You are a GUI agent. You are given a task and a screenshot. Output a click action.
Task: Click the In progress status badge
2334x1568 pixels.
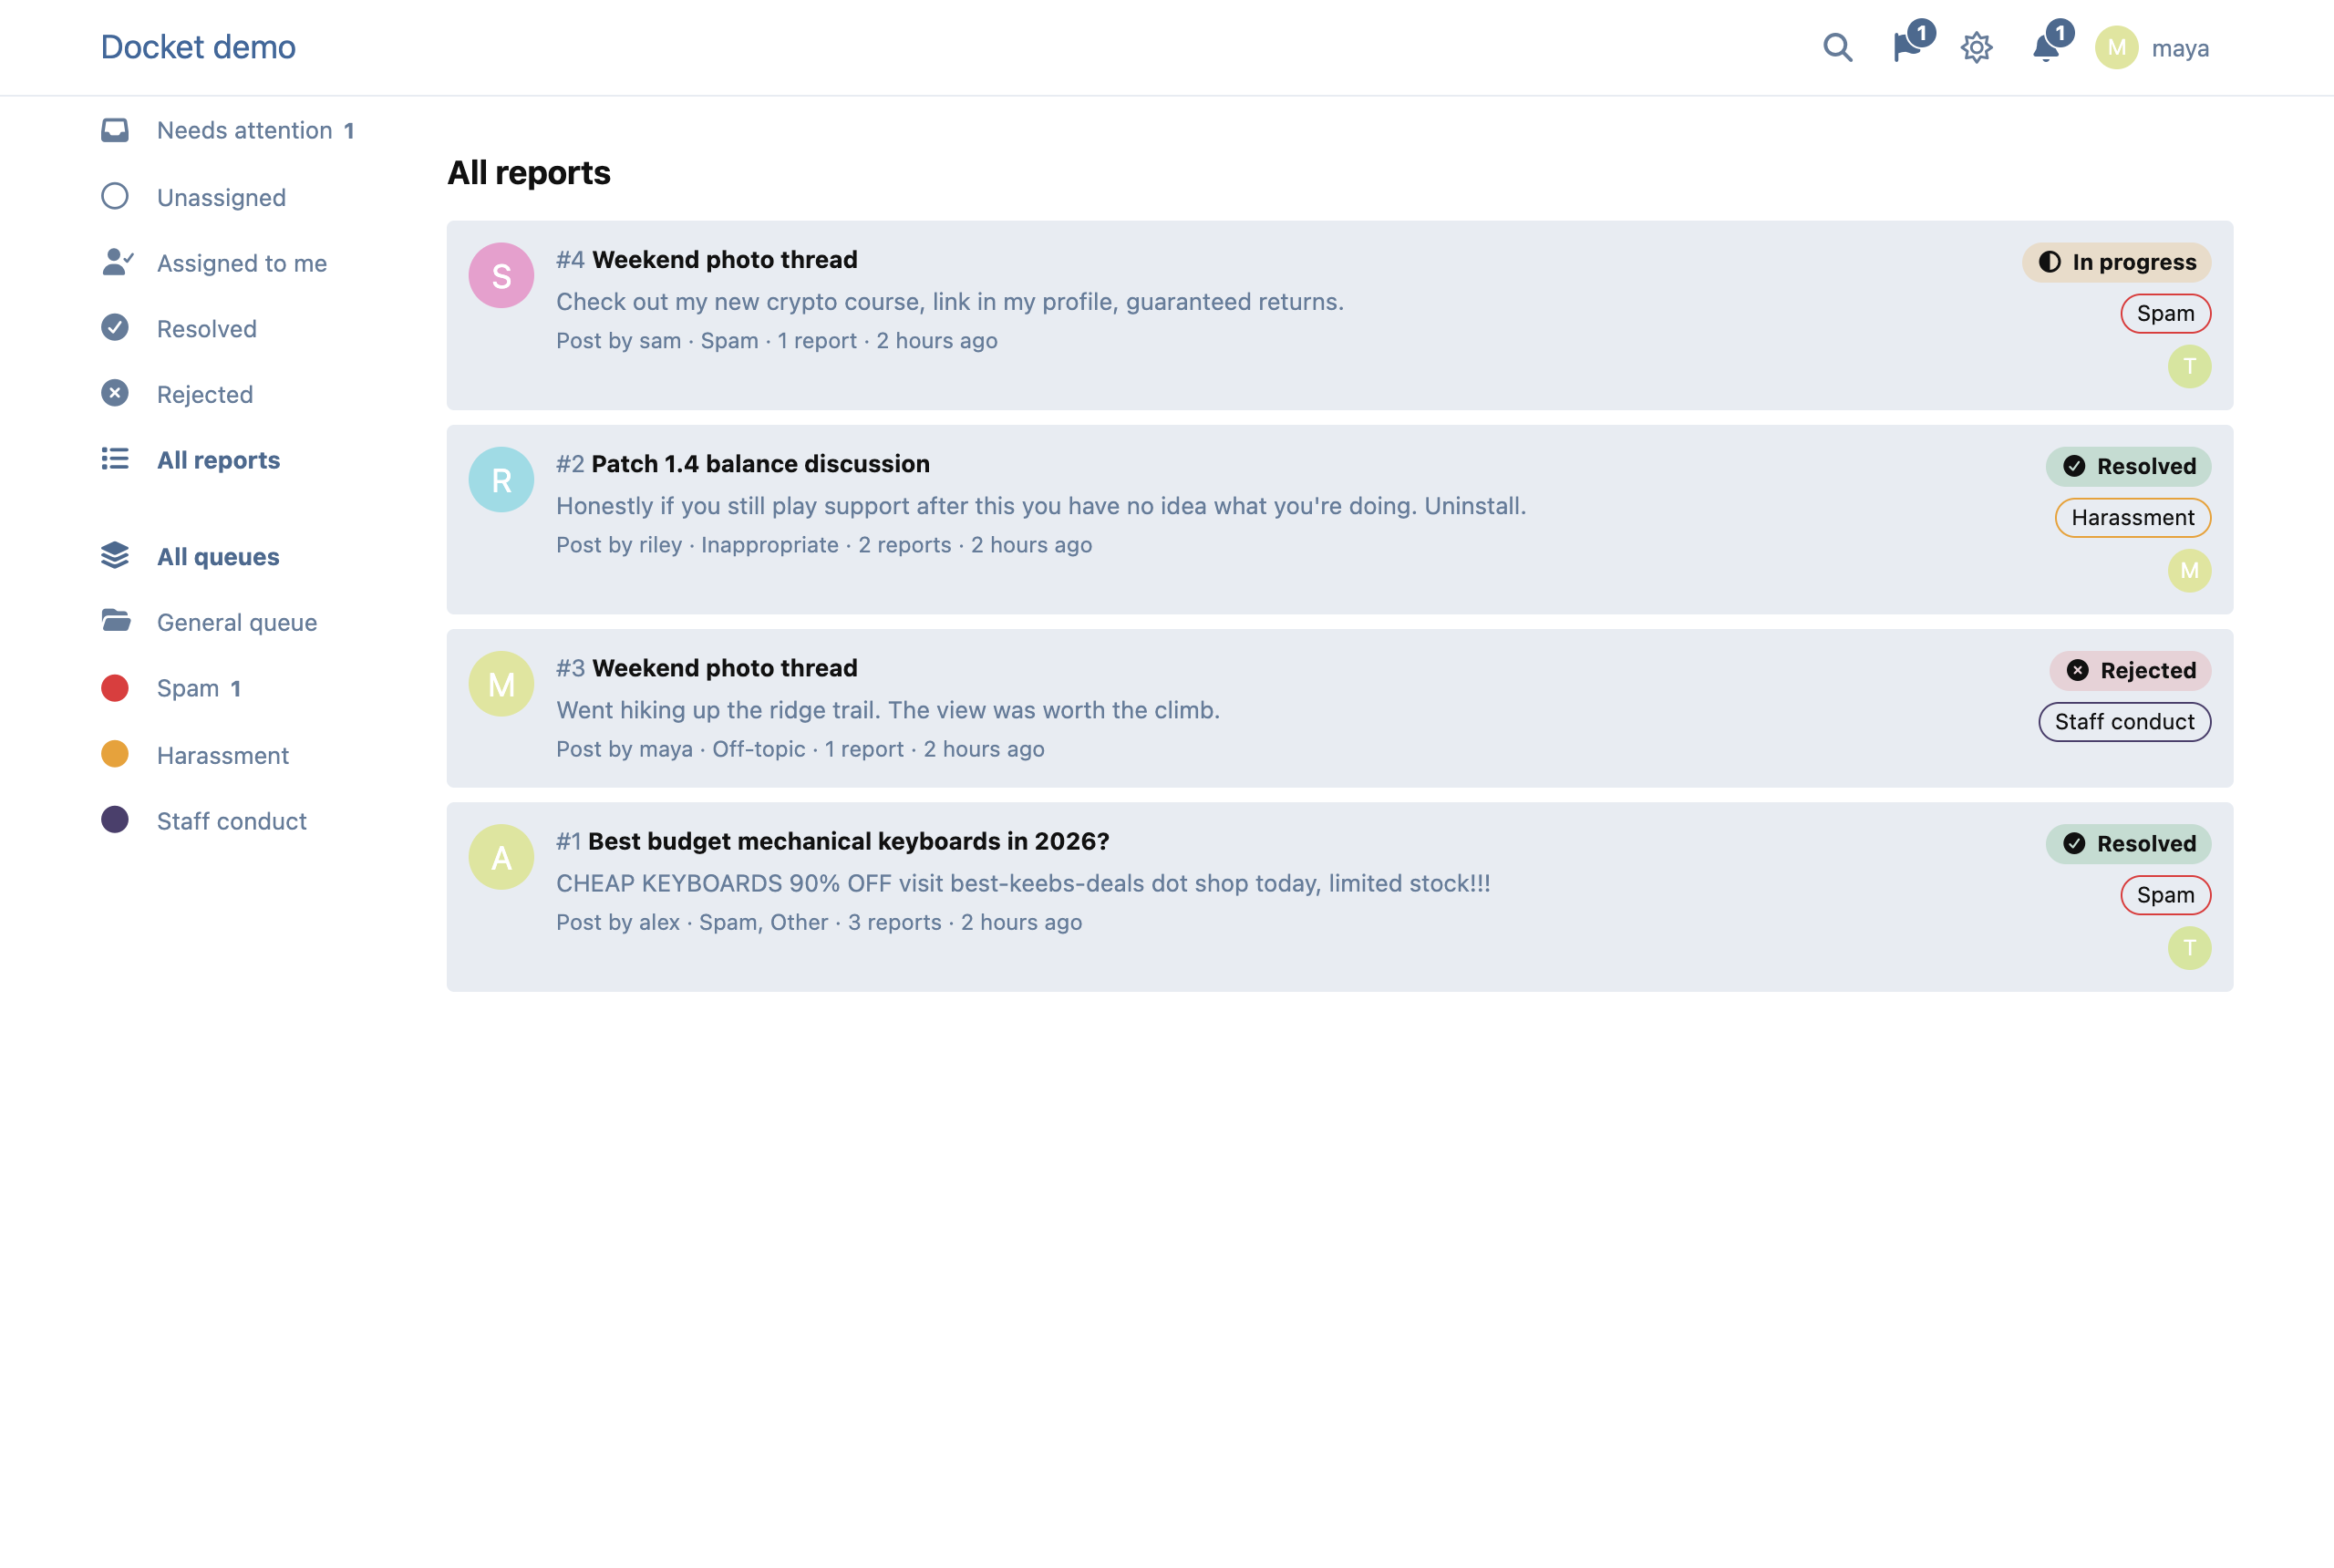point(2116,262)
